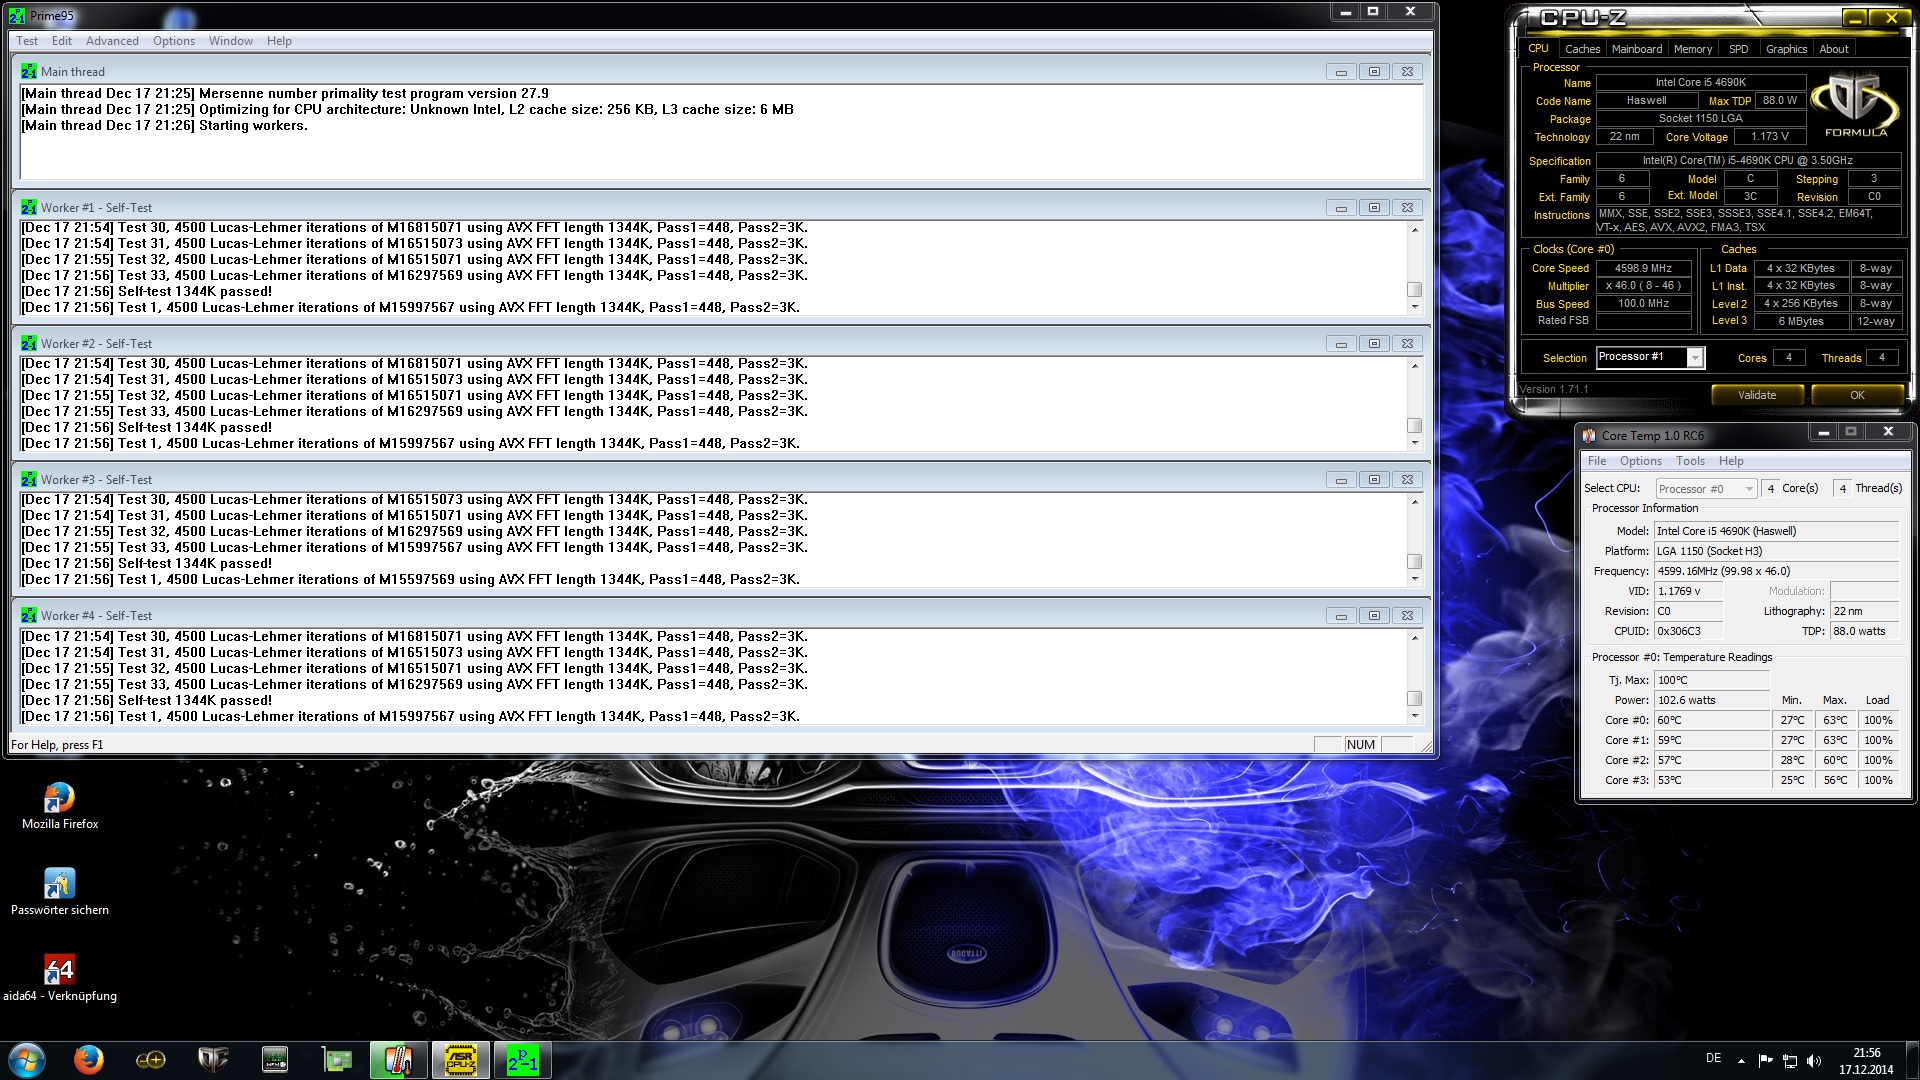
Task: Open the Core Temp Select CPU dropdown
Action: (x=1749, y=488)
